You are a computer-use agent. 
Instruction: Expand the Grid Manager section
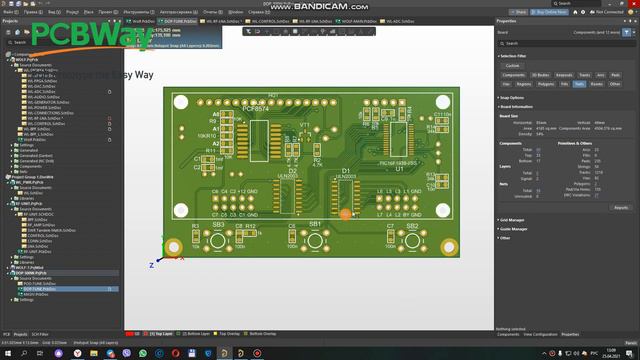tap(498, 220)
